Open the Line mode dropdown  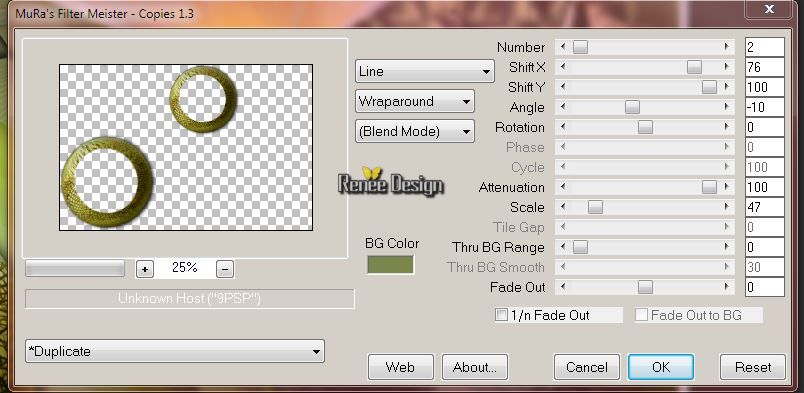pos(425,71)
